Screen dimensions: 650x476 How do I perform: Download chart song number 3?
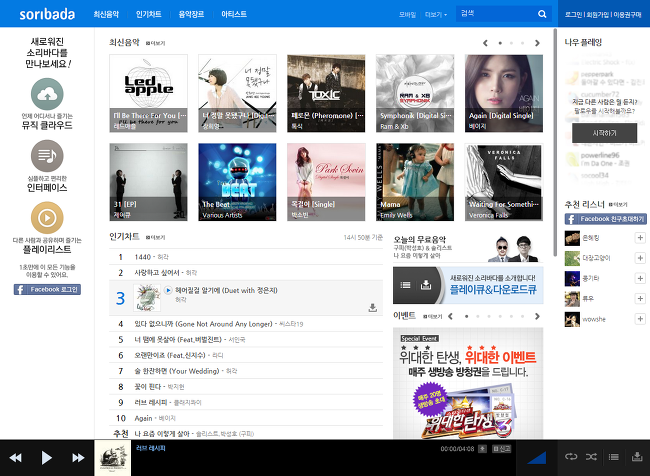373,307
